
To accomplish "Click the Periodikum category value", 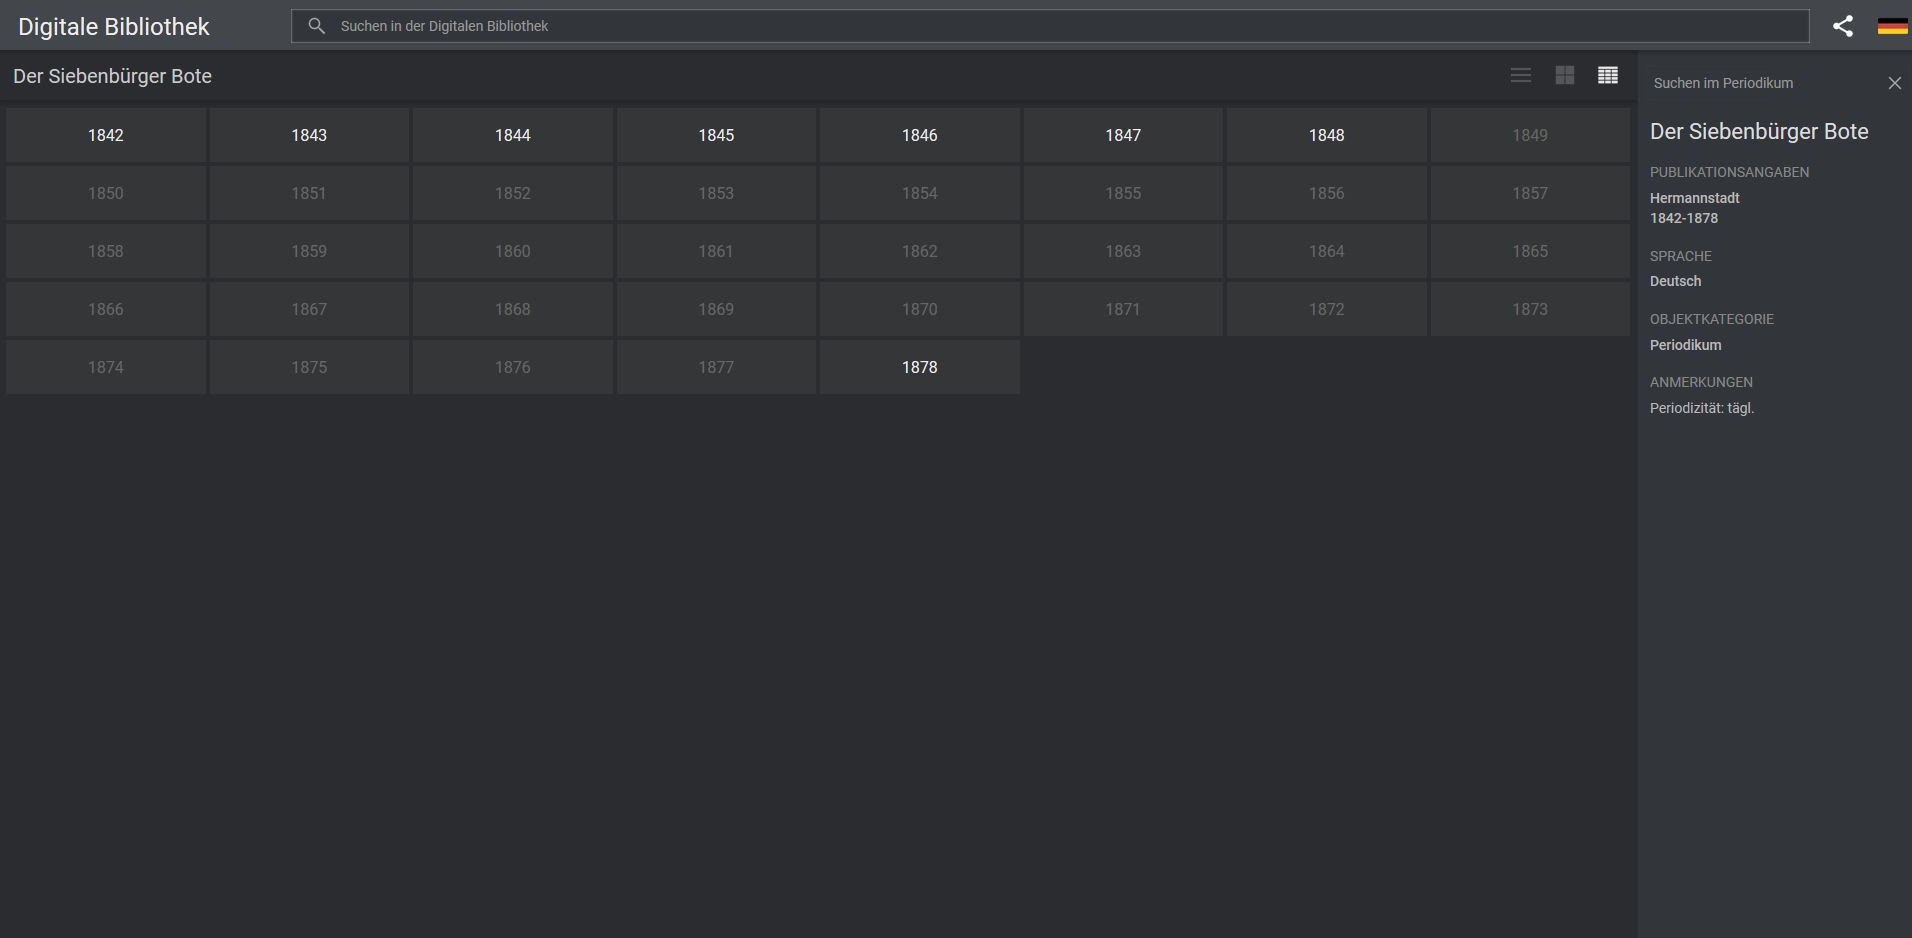I will coord(1686,345).
